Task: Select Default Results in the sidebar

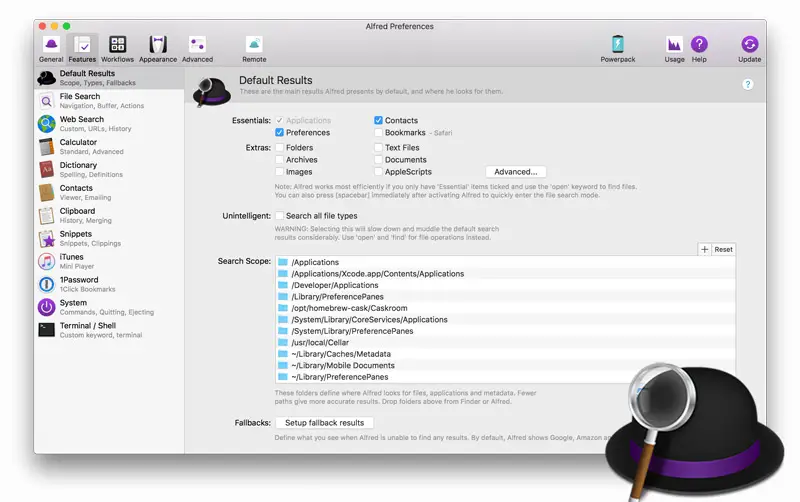Action: pos(109,78)
